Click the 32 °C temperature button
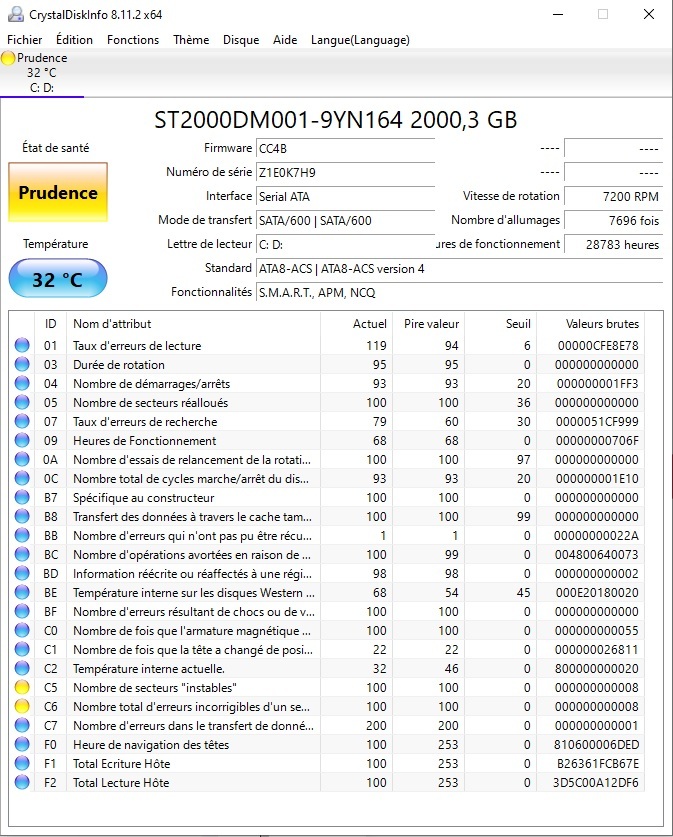 pos(58,278)
